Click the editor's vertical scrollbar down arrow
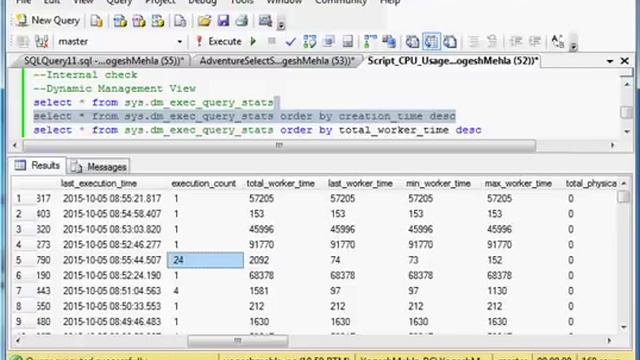The width and height of the screenshot is (640, 360). tap(627, 131)
